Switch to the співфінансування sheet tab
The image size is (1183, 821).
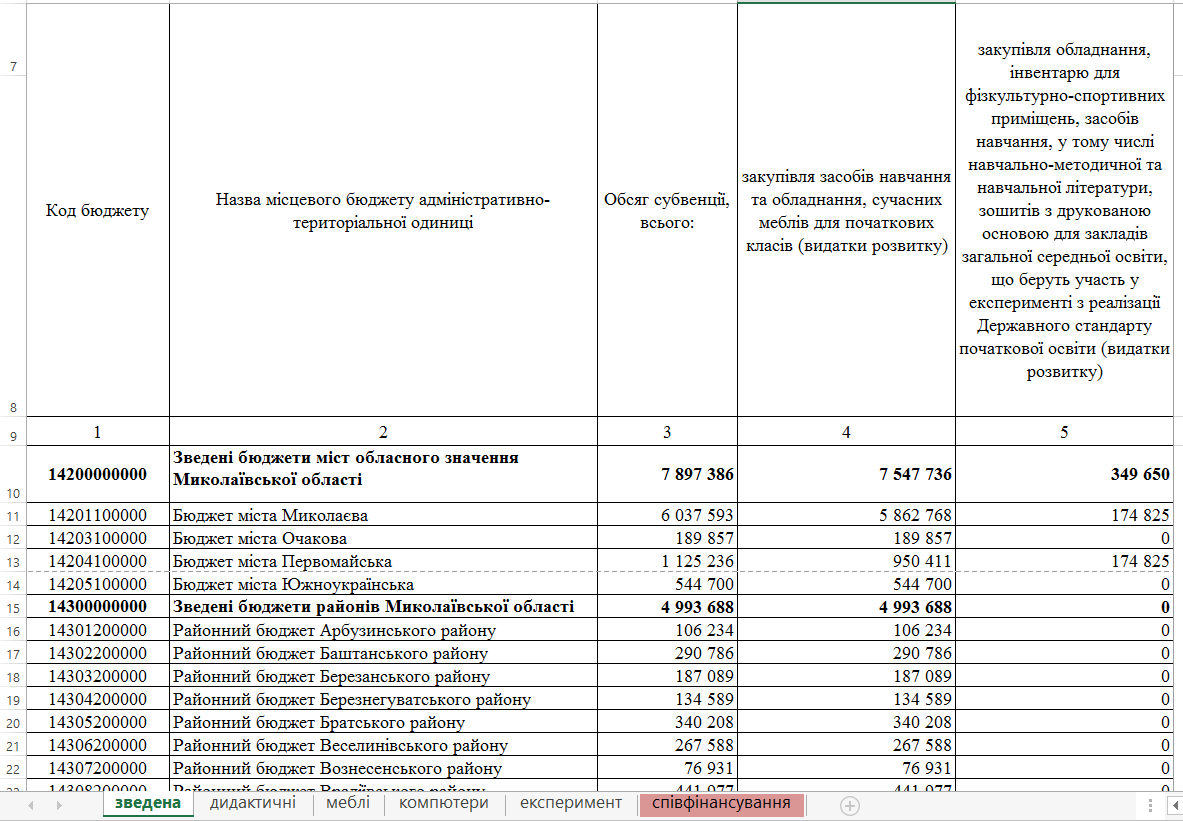(x=721, y=803)
